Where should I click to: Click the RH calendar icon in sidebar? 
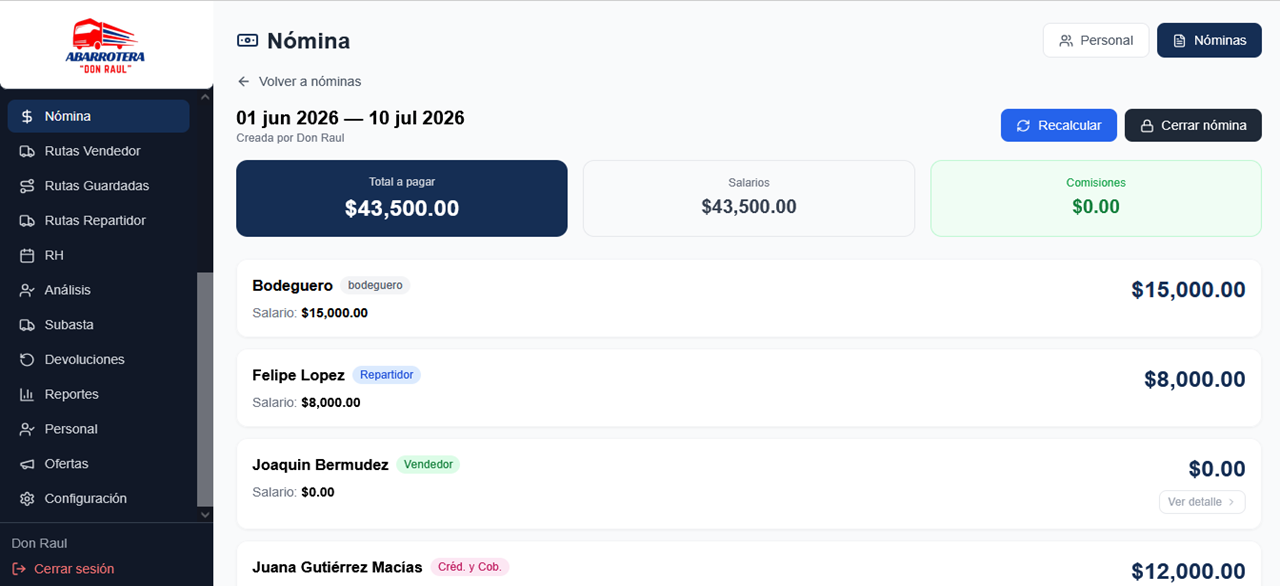coord(27,255)
